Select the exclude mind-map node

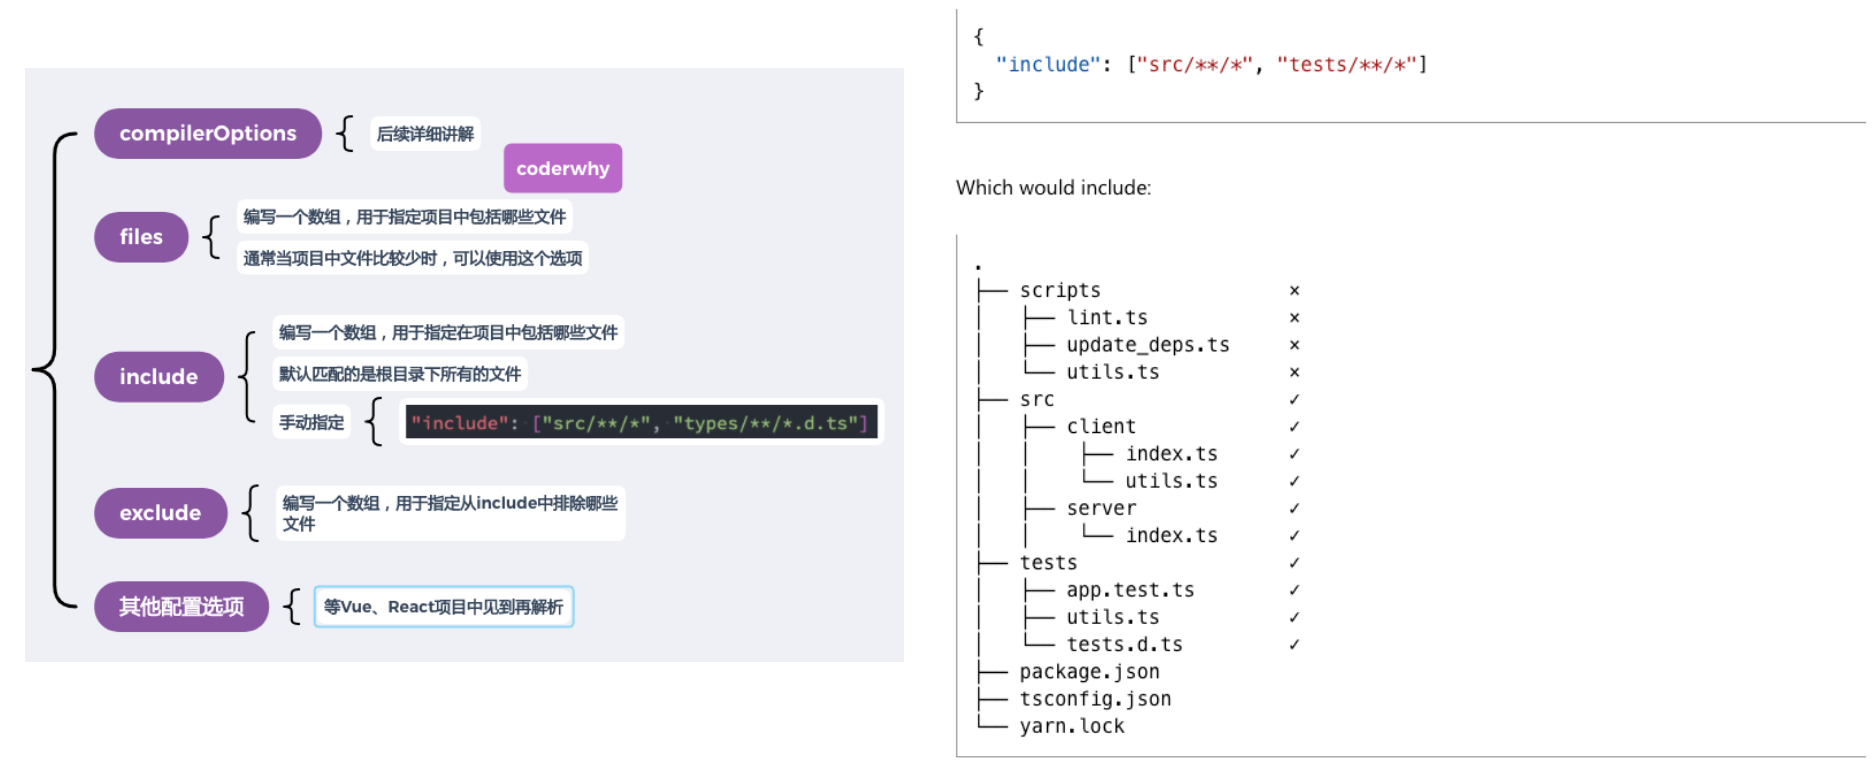coord(160,513)
